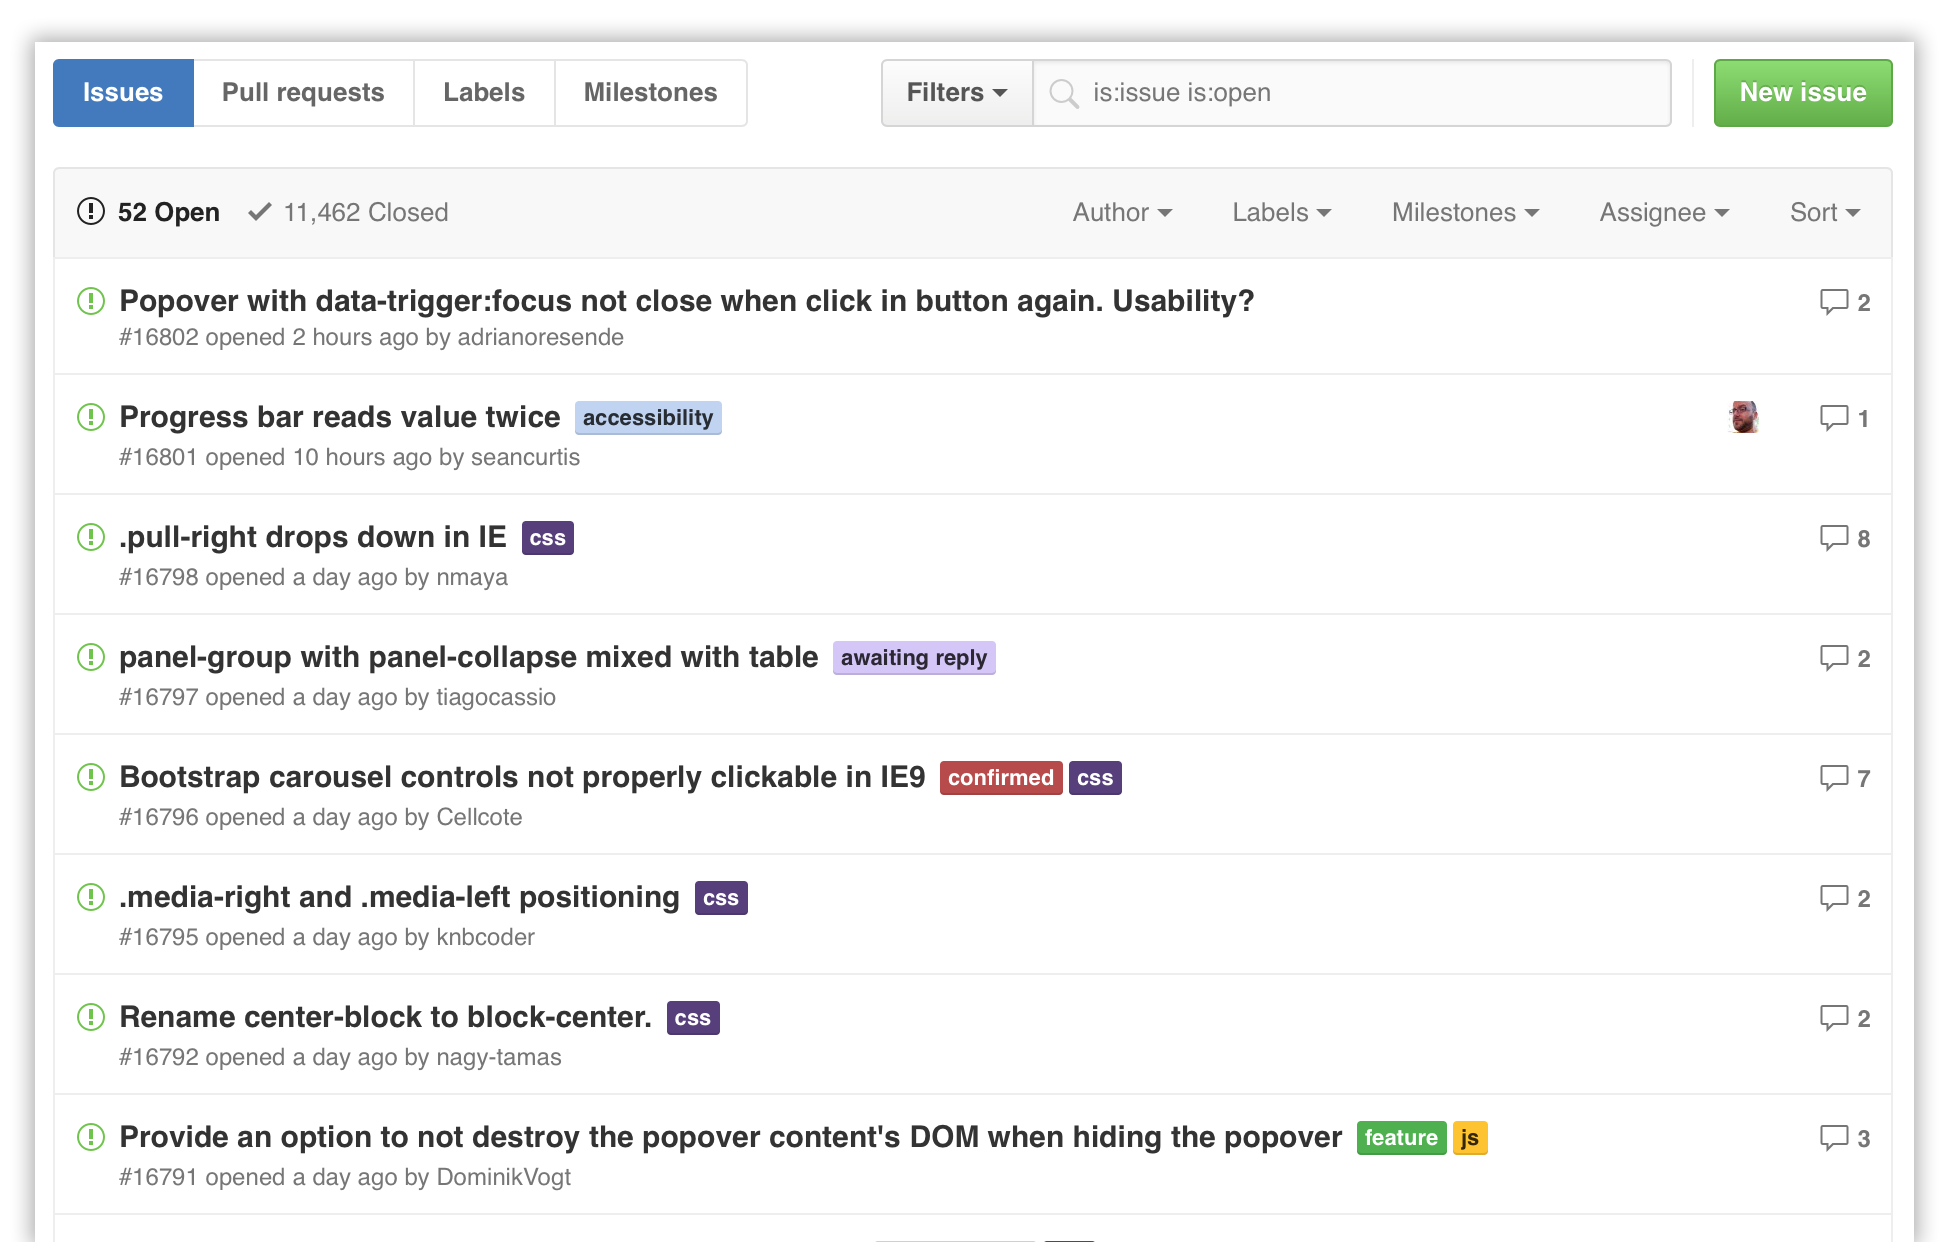Viewport: 1948px width, 1242px height.
Task: Click the Pull requests tab
Action: (304, 92)
